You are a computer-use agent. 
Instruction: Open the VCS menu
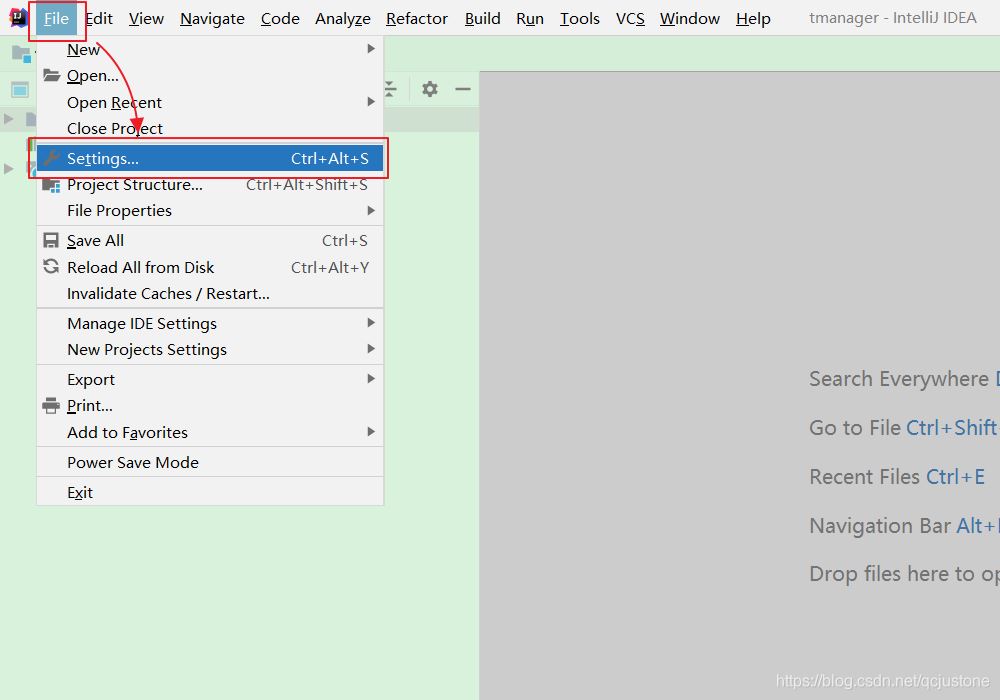(x=630, y=18)
